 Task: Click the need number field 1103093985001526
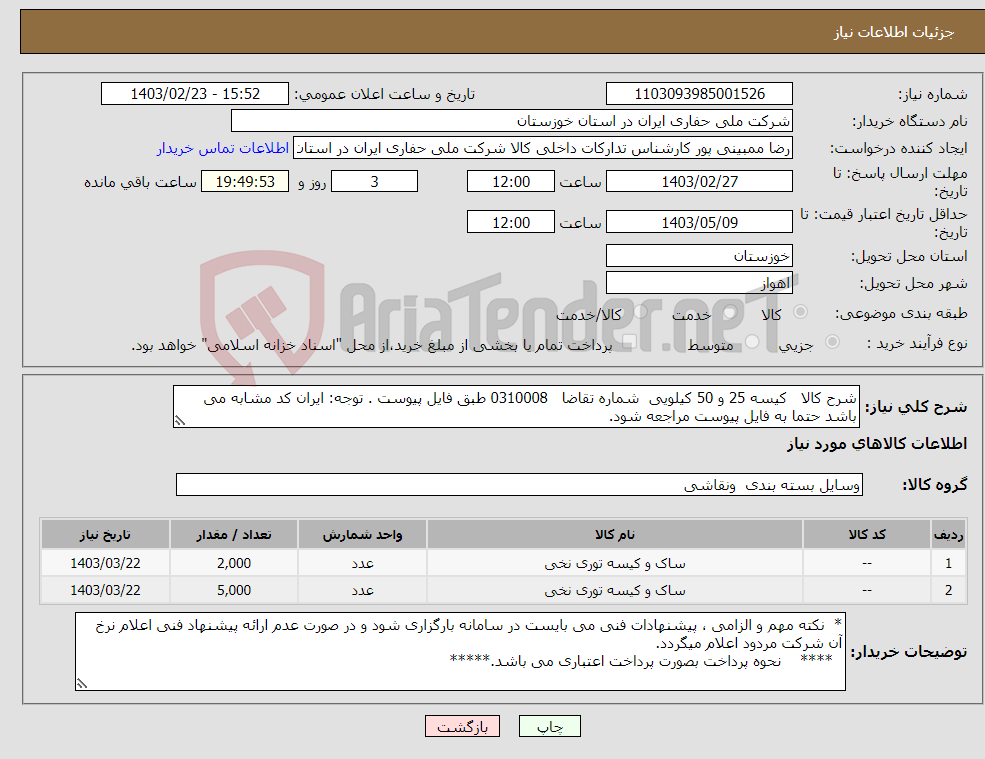699,94
